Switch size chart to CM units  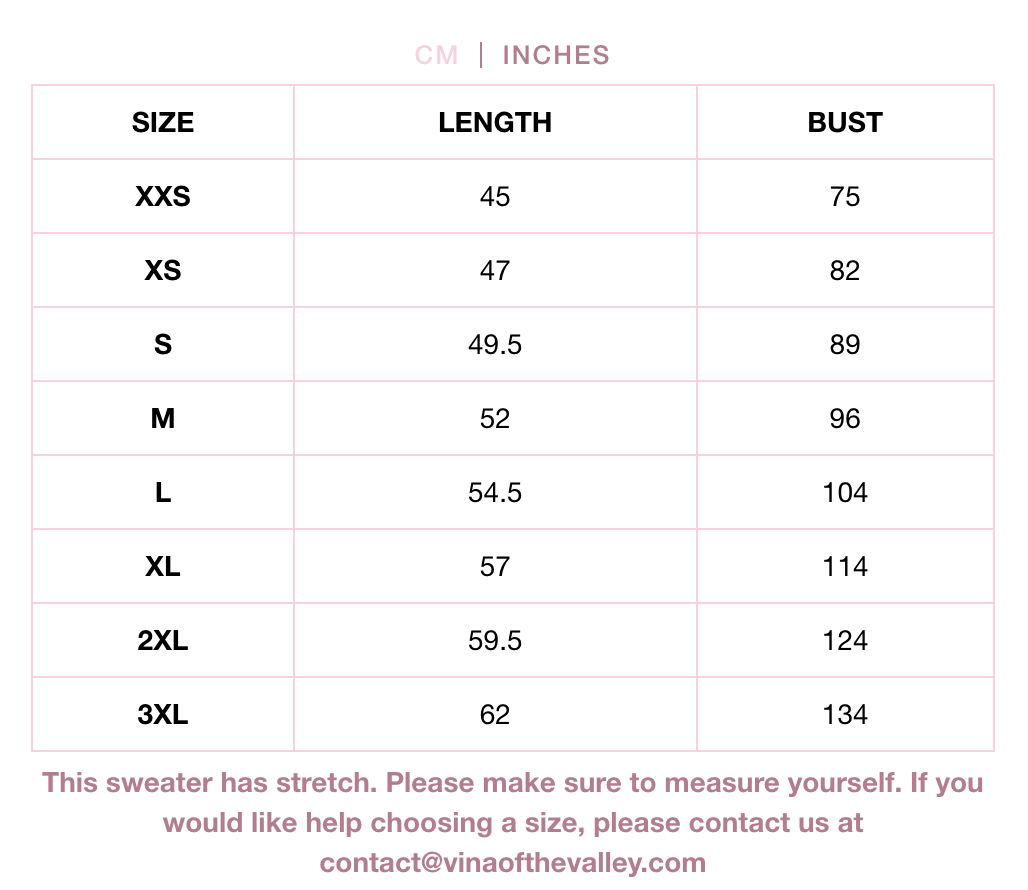coord(437,55)
